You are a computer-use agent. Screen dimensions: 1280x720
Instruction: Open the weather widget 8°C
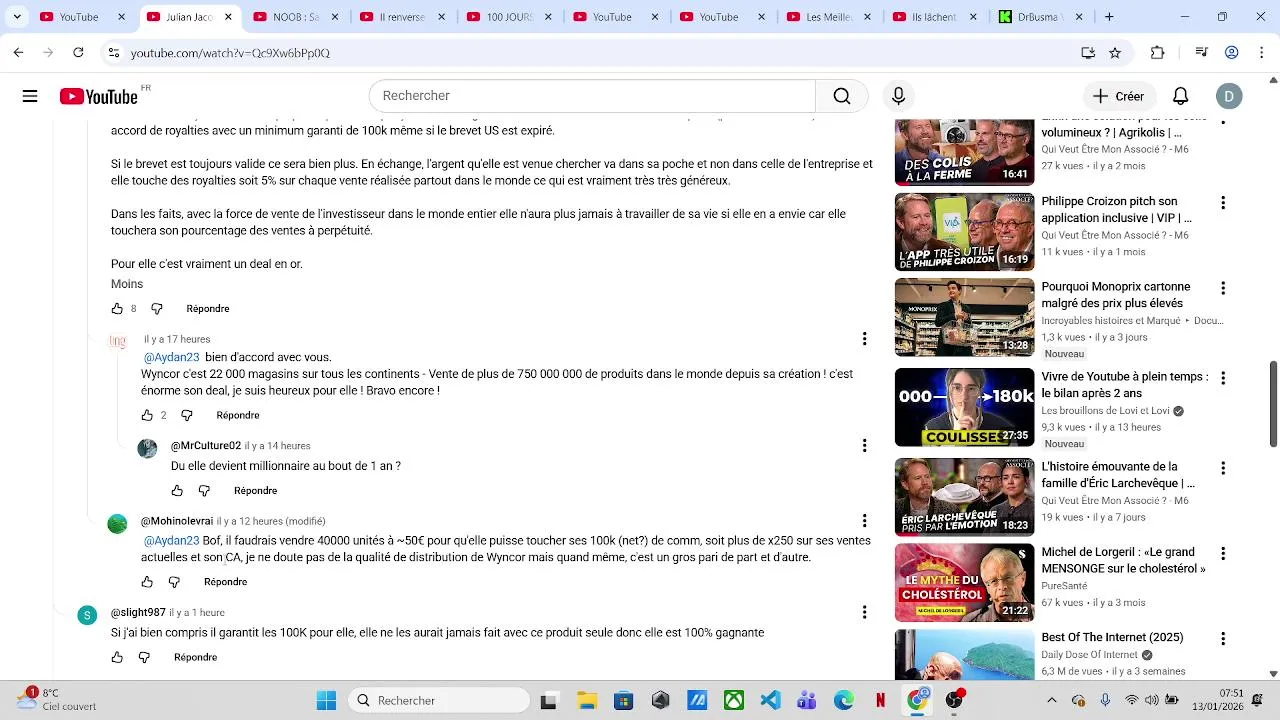57,700
